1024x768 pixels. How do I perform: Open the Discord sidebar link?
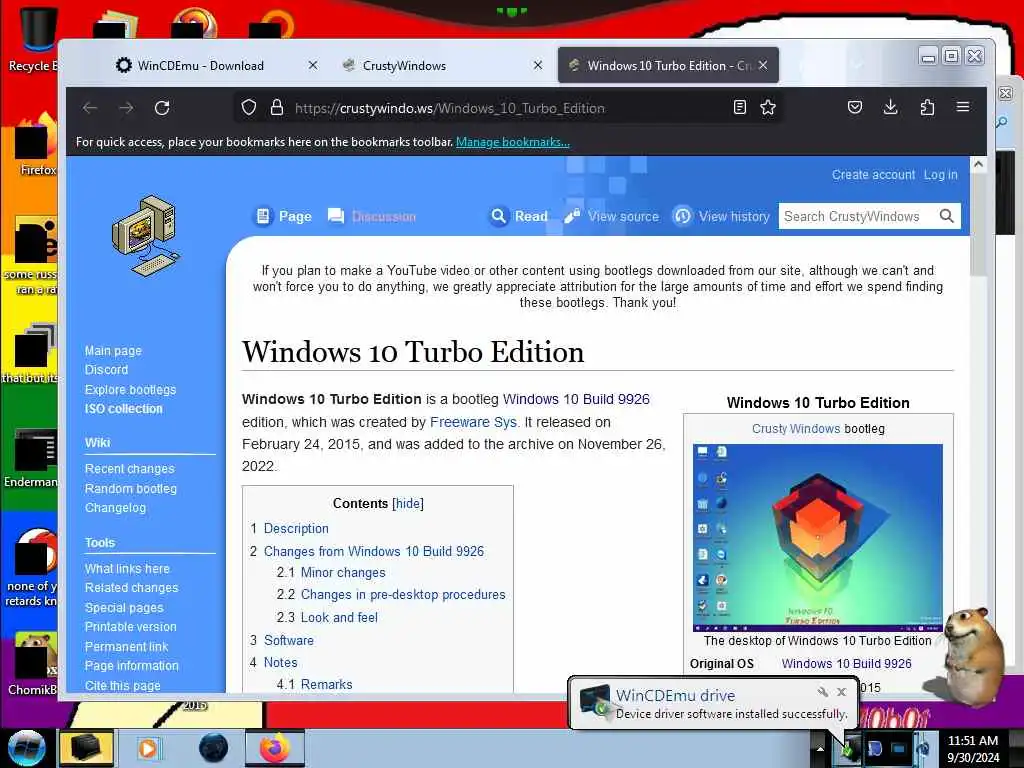pos(106,370)
